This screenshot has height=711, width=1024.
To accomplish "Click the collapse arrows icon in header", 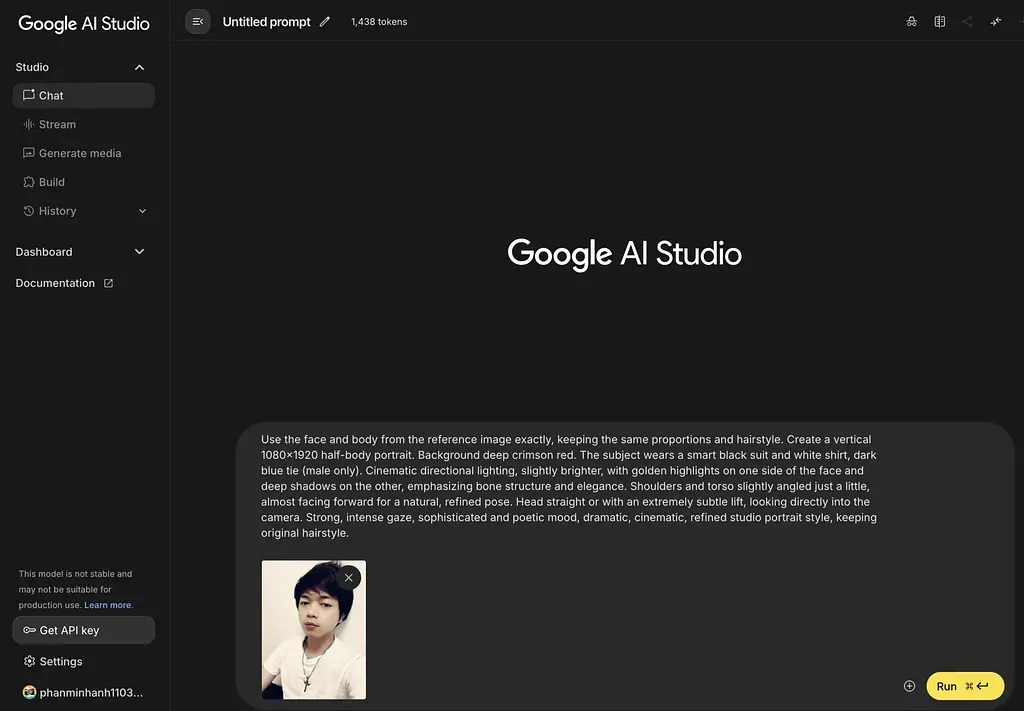I will click(x=995, y=21).
